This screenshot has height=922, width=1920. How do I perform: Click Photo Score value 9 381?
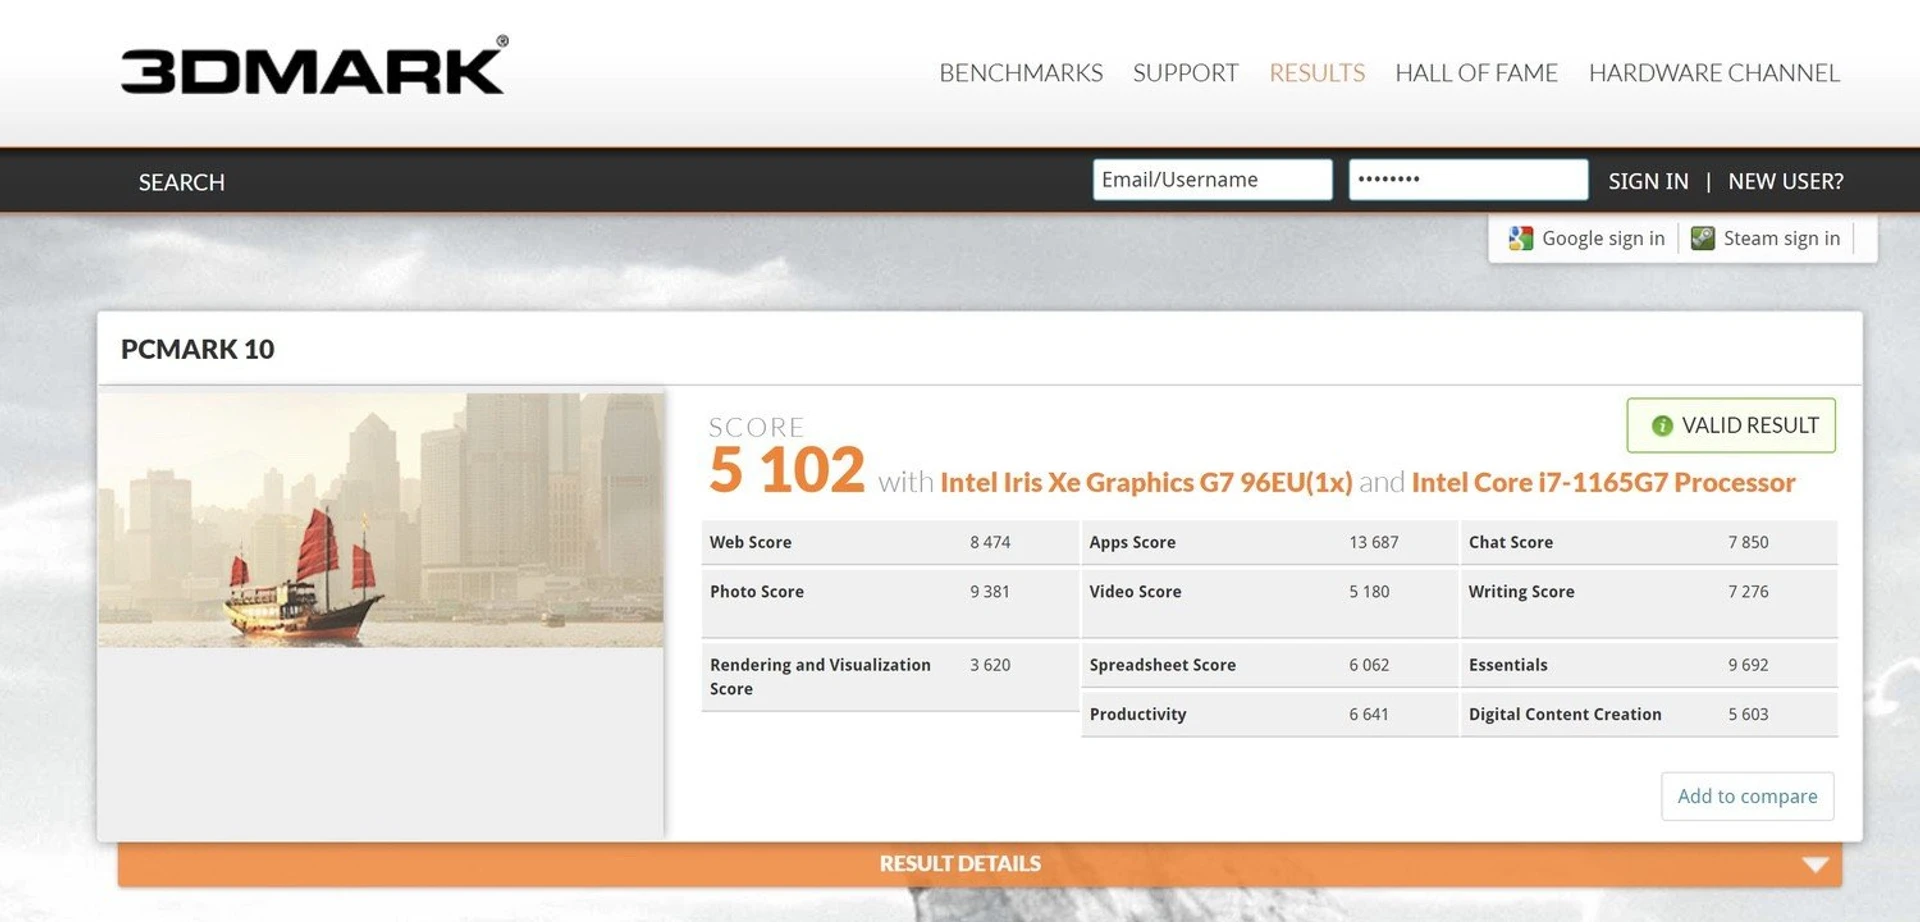tap(989, 591)
